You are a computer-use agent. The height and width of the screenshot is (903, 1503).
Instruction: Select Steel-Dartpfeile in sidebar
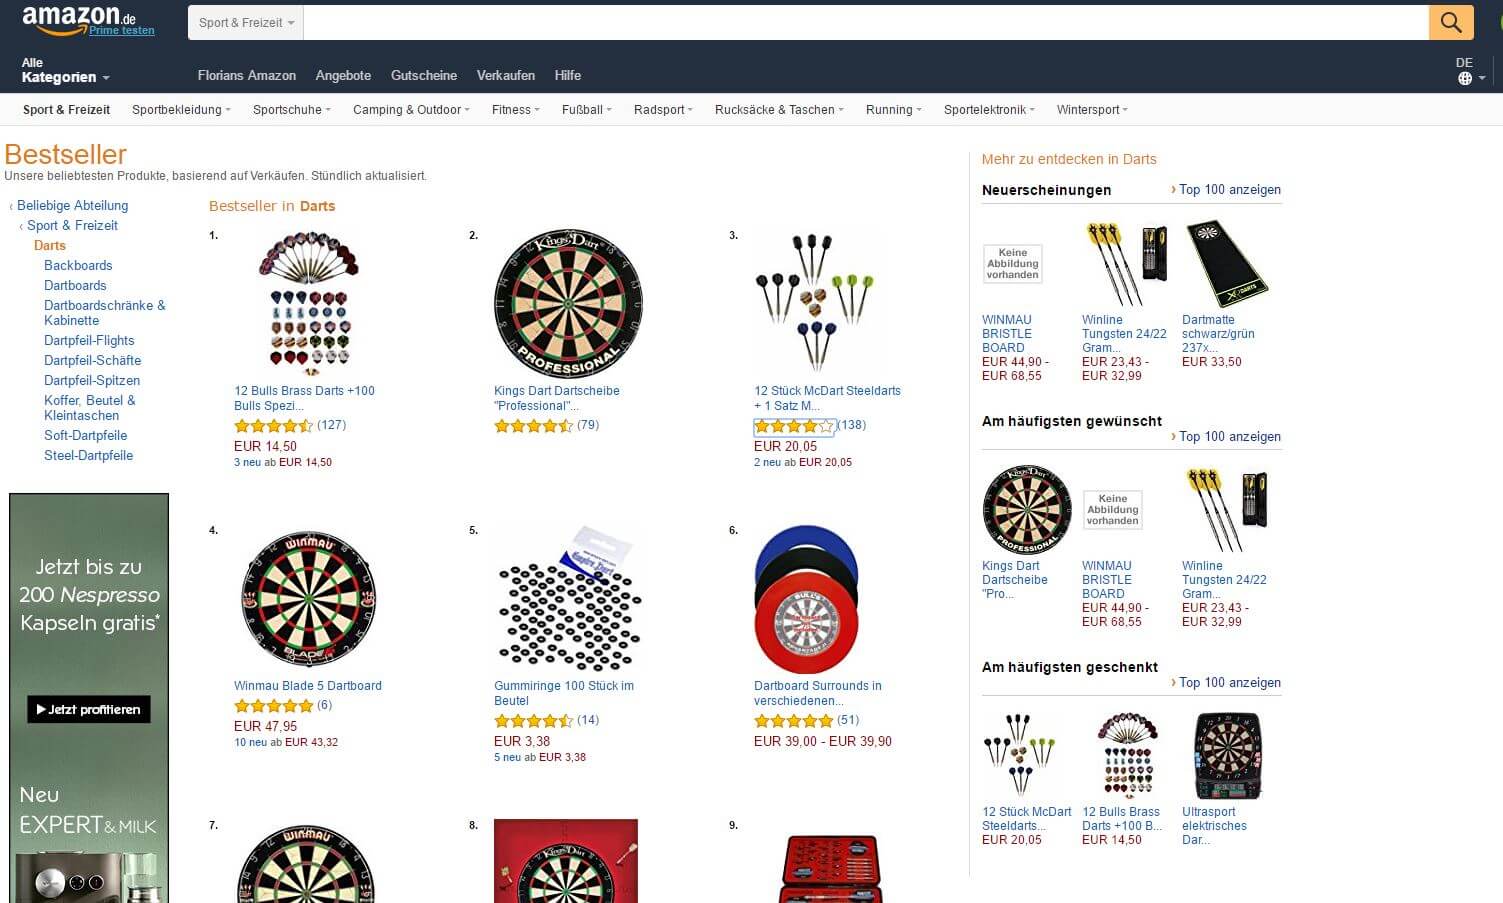coord(88,455)
